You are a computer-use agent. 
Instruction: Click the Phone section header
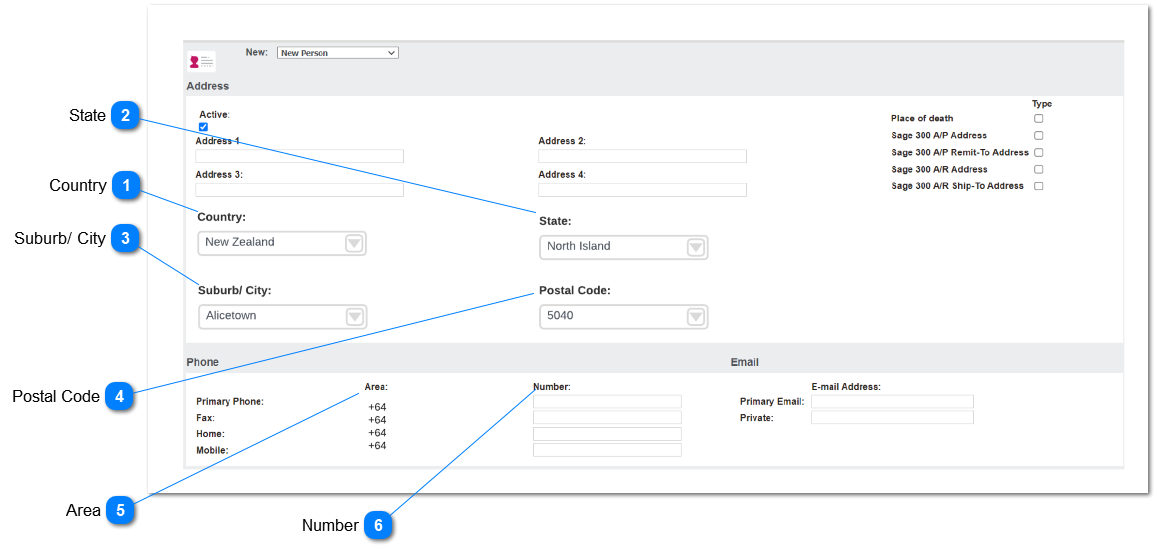pyautogui.click(x=202, y=362)
